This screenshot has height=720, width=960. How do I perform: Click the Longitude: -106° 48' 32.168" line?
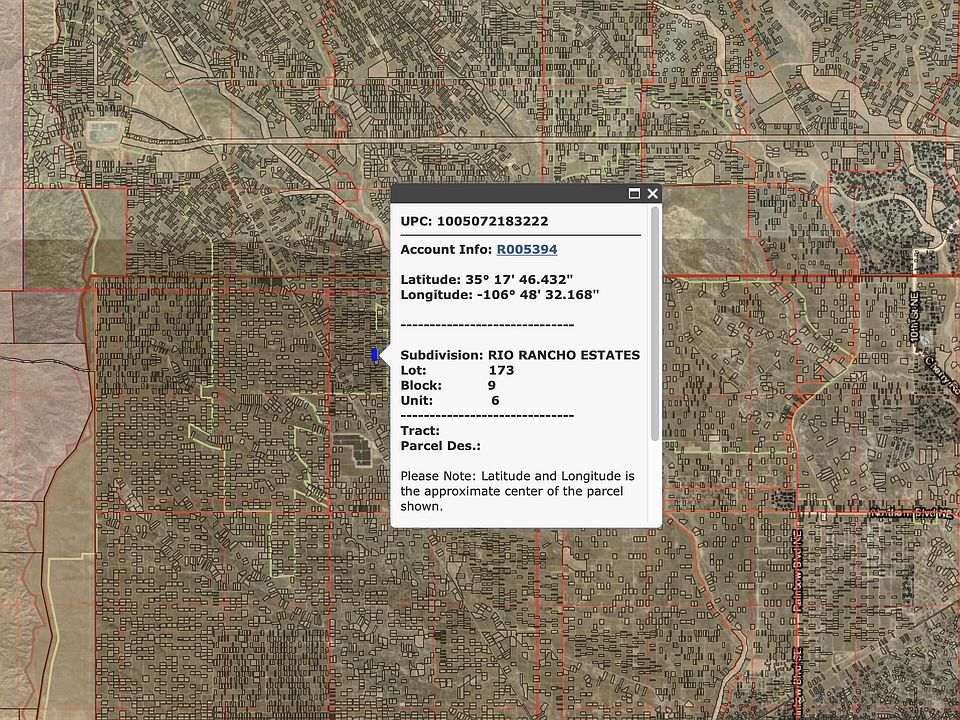pyautogui.click(x=500, y=294)
